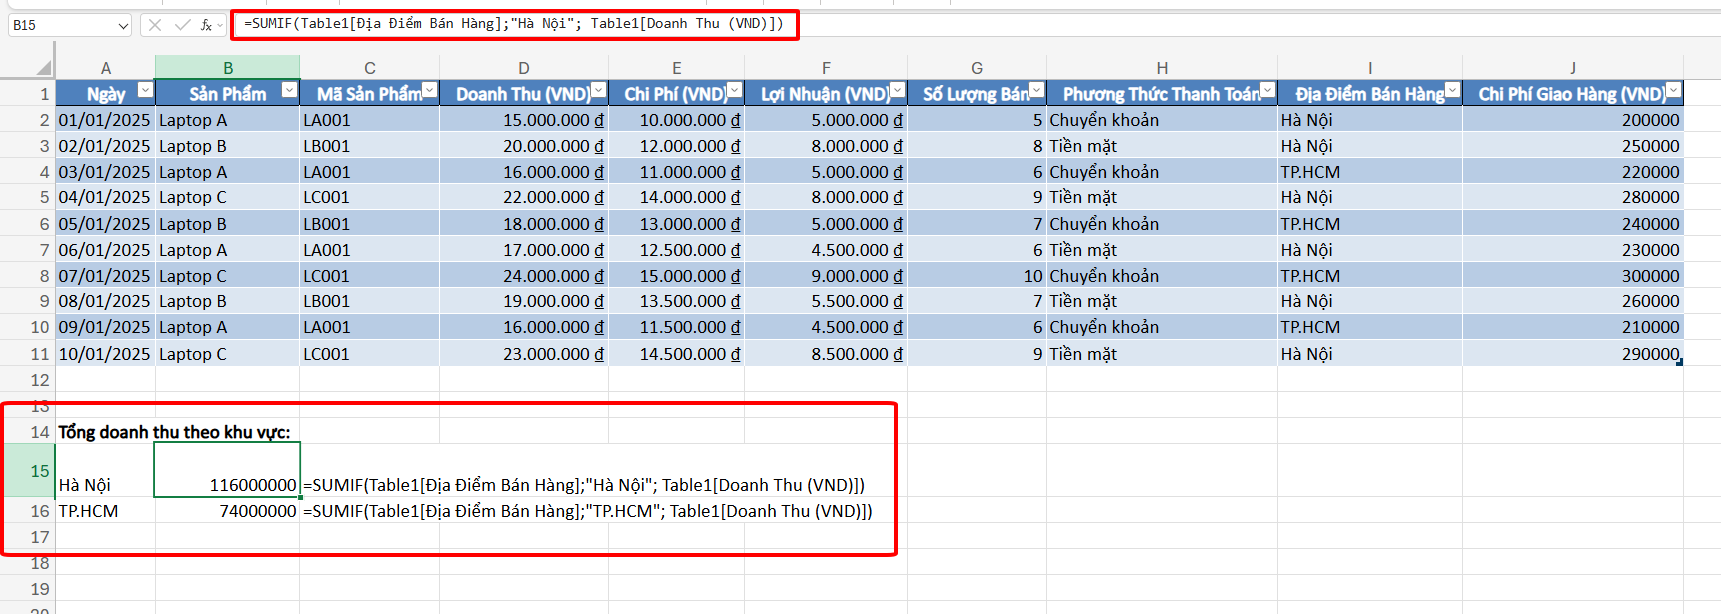Select cell B16 with value 74000000
This screenshot has width=1721, height=614.
(227, 511)
